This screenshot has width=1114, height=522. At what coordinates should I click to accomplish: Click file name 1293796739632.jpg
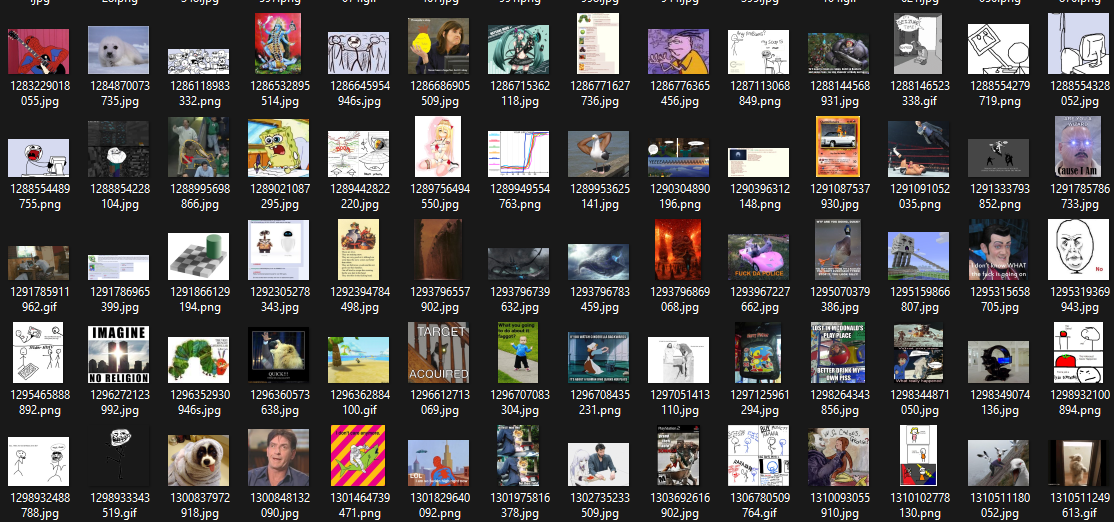click(519, 300)
